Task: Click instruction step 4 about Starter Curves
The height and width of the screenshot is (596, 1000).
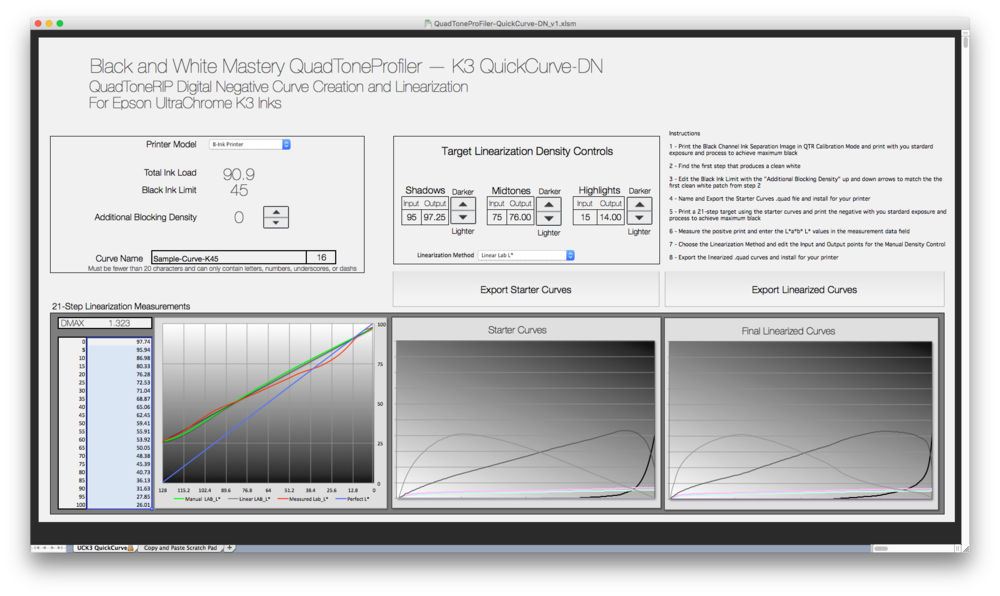Action: [x=769, y=198]
